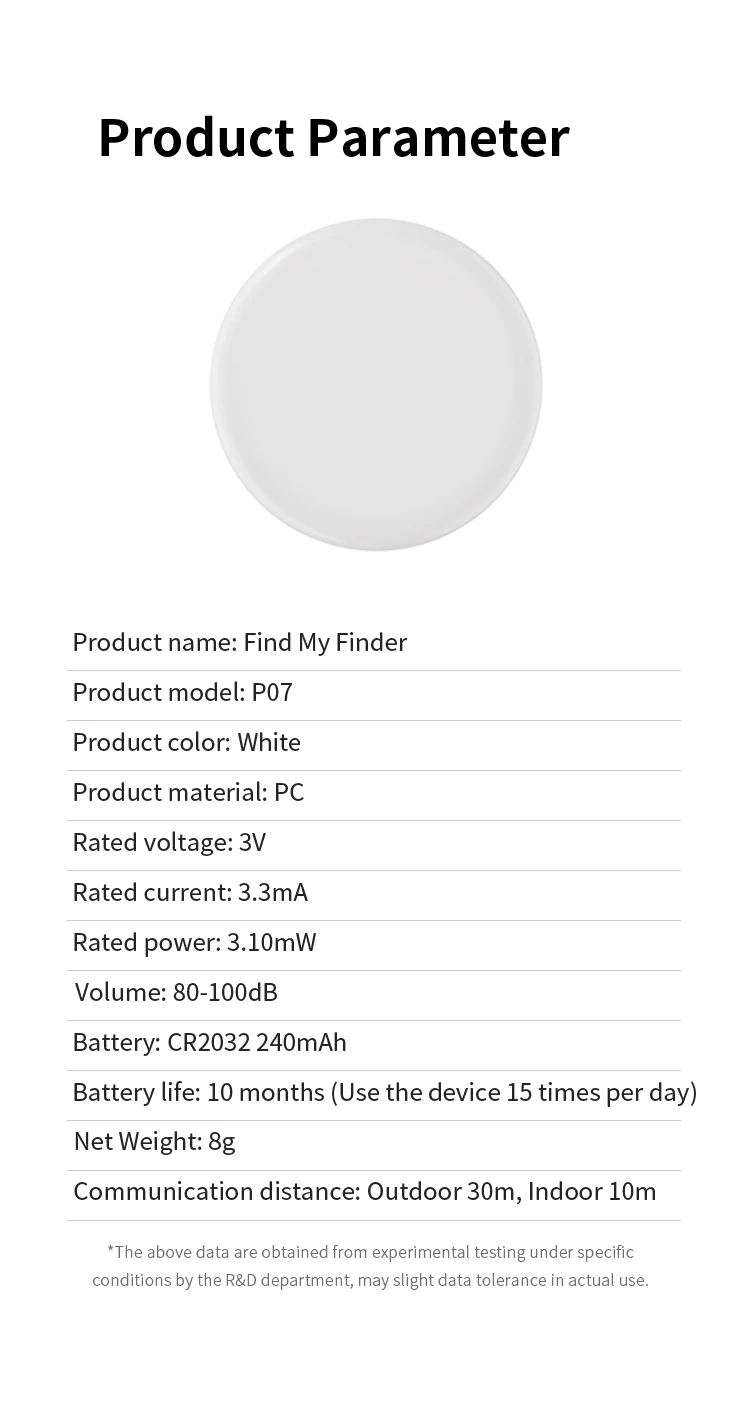Click the white round finder image
The image size is (750, 1424).
(375, 385)
